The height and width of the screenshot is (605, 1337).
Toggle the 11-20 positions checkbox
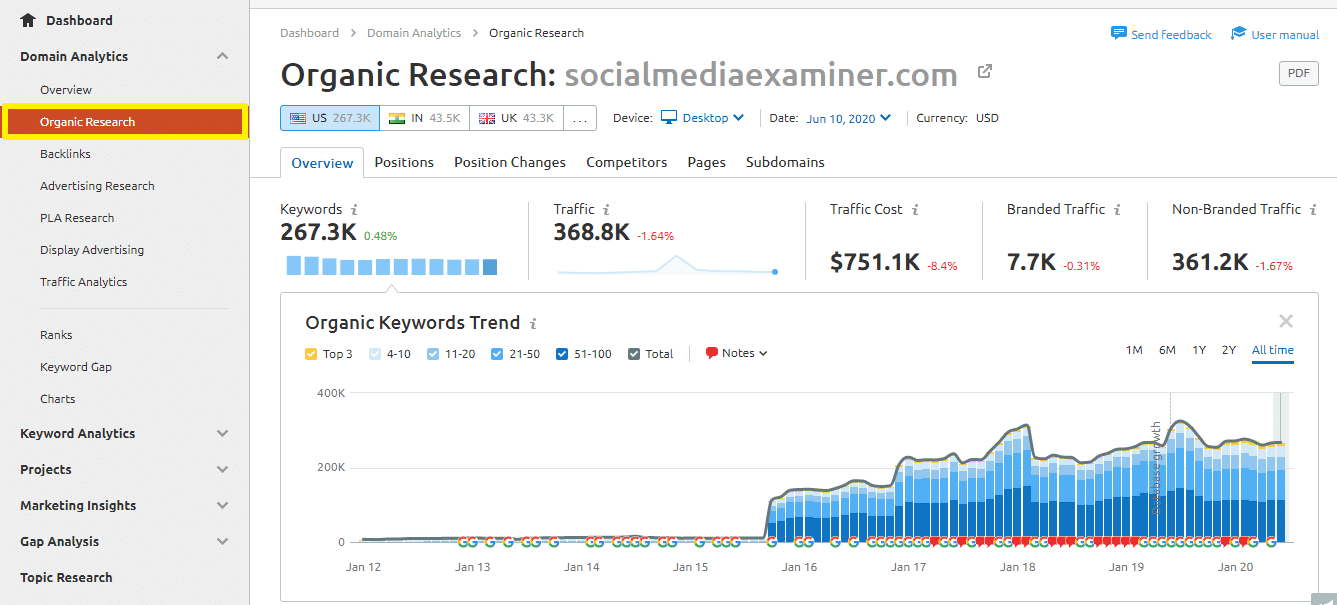[x=433, y=354]
